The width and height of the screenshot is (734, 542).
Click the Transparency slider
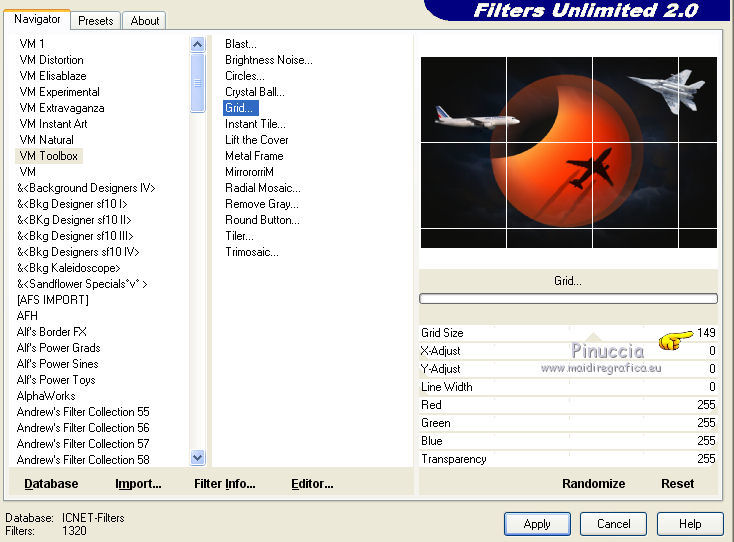pyautogui.click(x=568, y=459)
